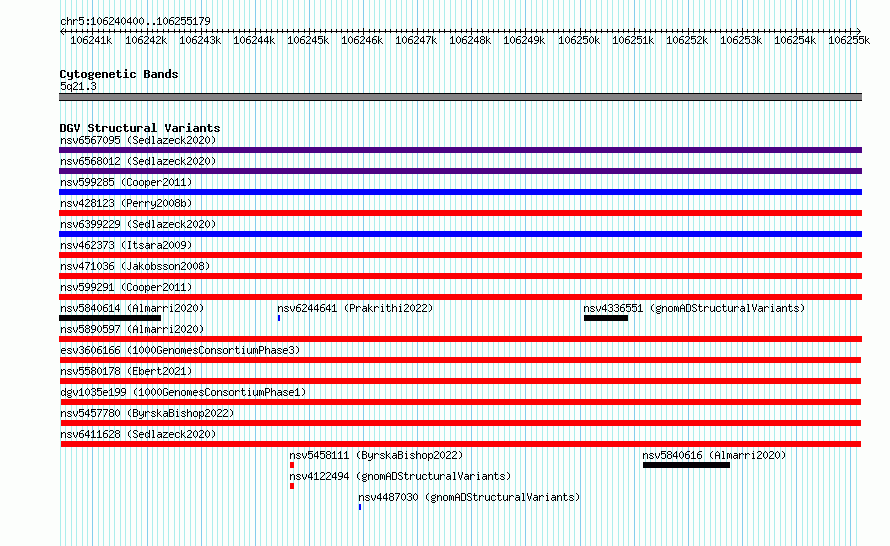Image resolution: width=890 pixels, height=546 pixels.
Task: Select the black nsv5840616 variant bar
Action: (x=686, y=465)
